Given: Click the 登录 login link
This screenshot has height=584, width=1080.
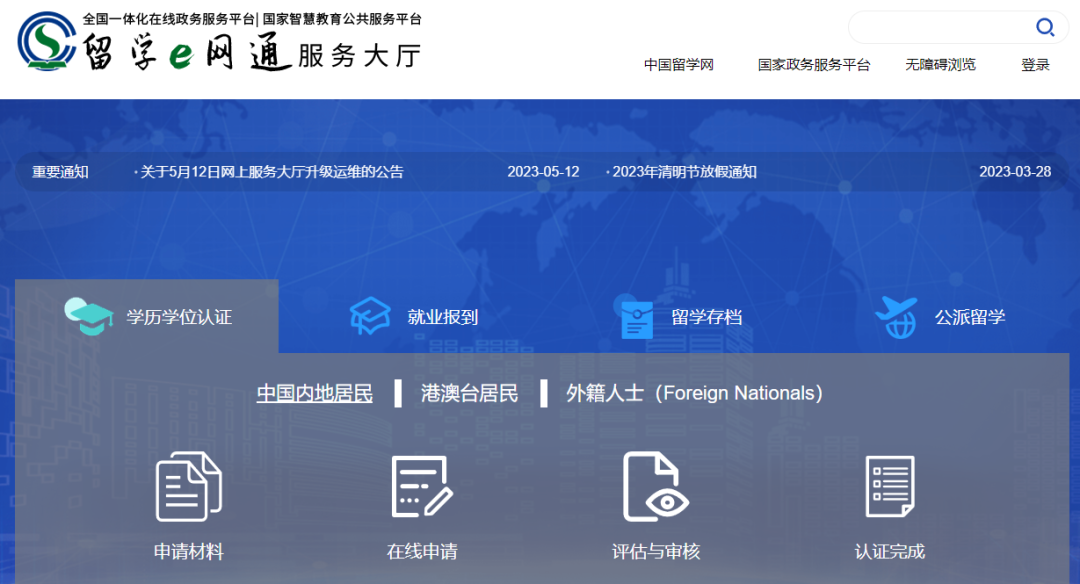Looking at the screenshot, I should tap(1035, 65).
